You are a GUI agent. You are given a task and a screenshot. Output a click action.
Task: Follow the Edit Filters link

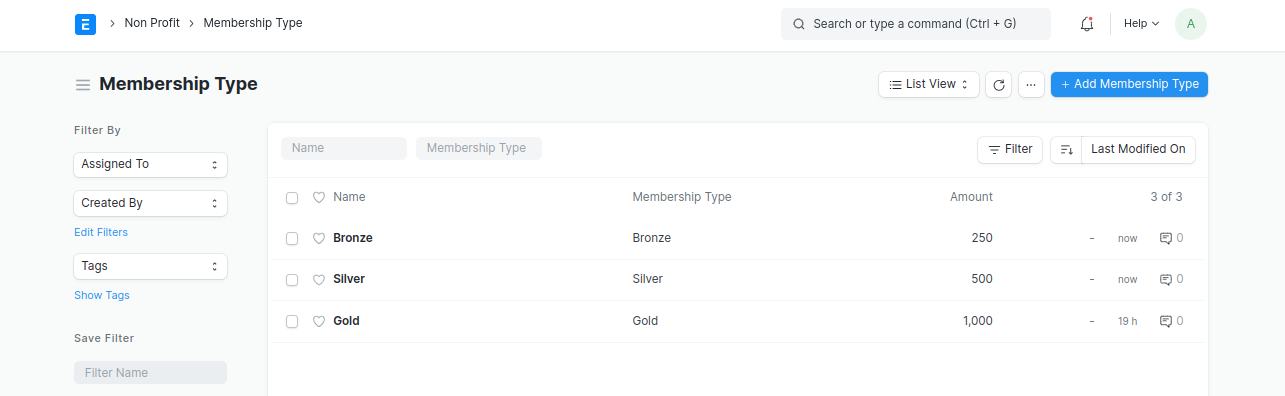101,232
